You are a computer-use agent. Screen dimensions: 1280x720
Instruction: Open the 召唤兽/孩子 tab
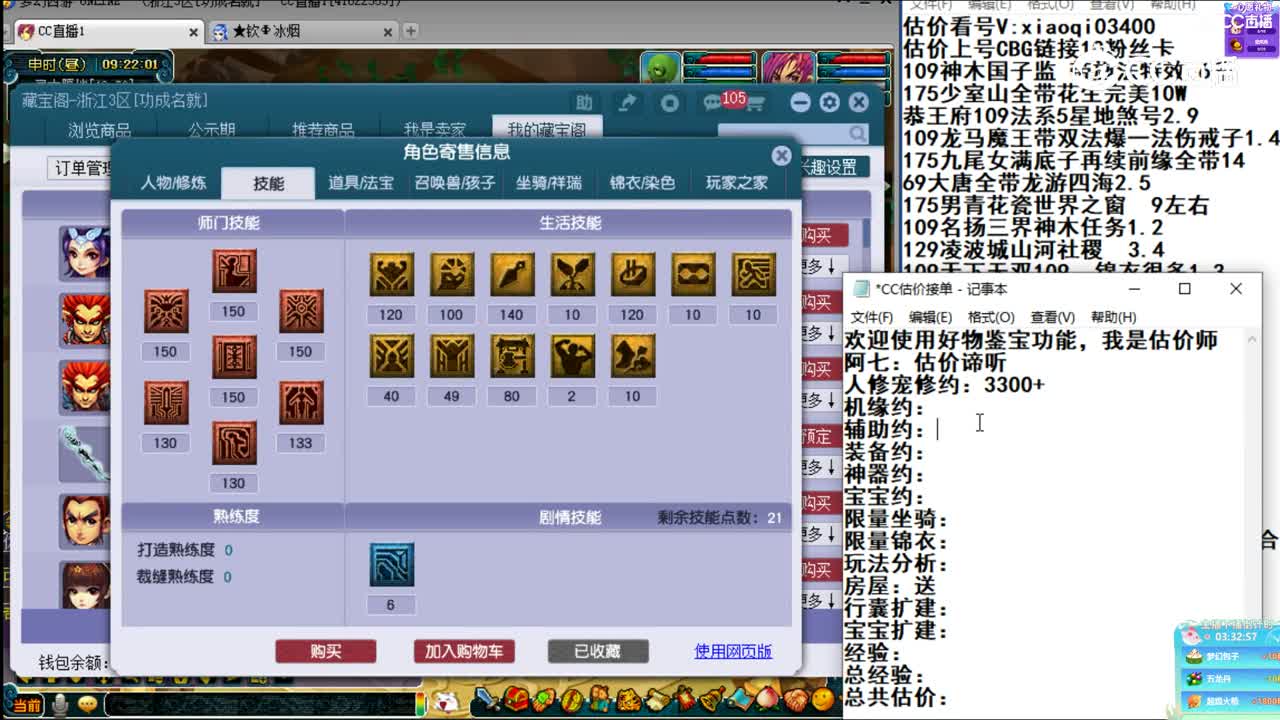point(455,183)
